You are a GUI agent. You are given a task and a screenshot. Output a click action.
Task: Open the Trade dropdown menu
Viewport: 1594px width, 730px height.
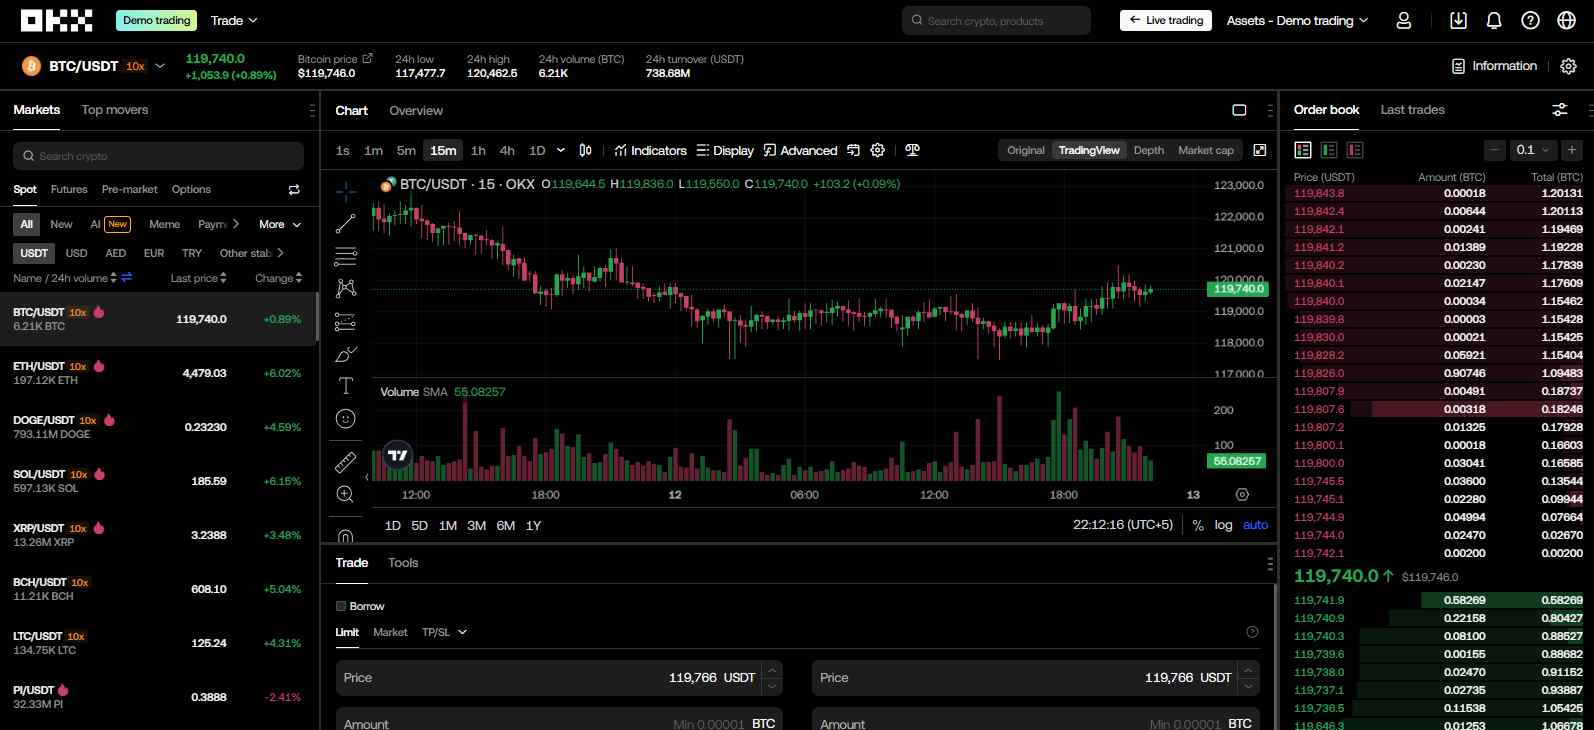(234, 20)
